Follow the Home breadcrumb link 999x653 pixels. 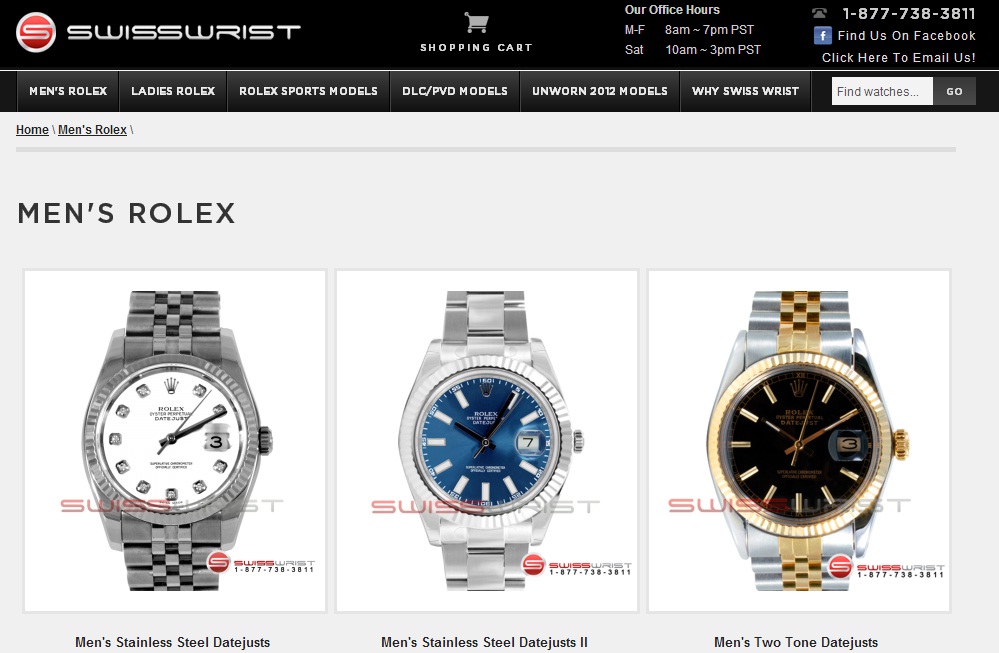pyautogui.click(x=32, y=129)
